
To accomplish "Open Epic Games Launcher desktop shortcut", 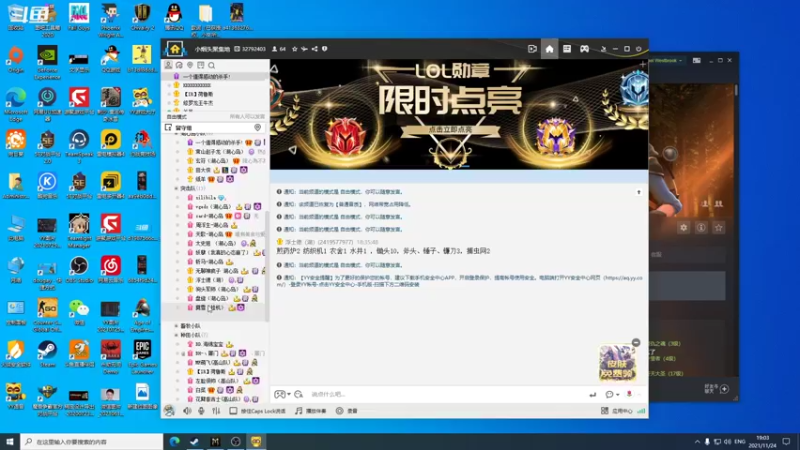I will (x=142, y=356).
